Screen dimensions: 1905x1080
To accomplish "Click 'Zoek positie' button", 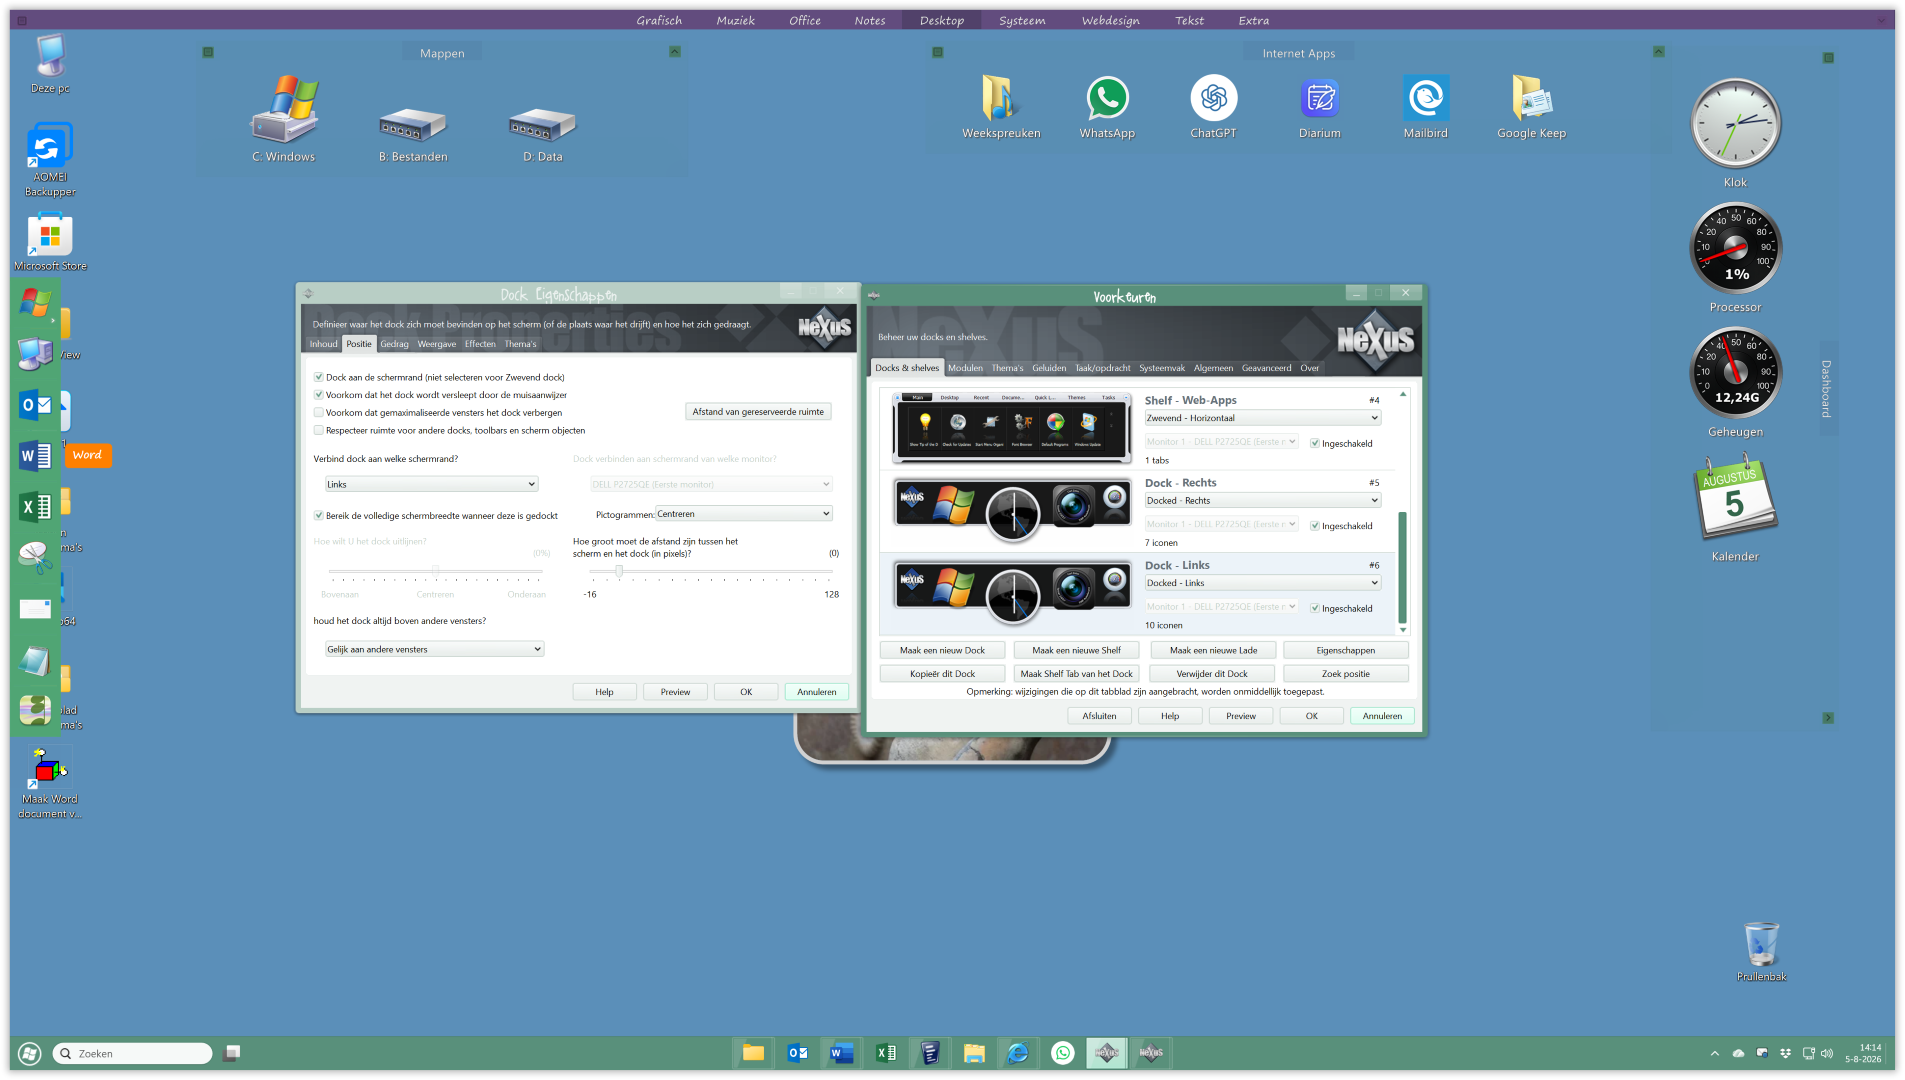I will tap(1346, 675).
